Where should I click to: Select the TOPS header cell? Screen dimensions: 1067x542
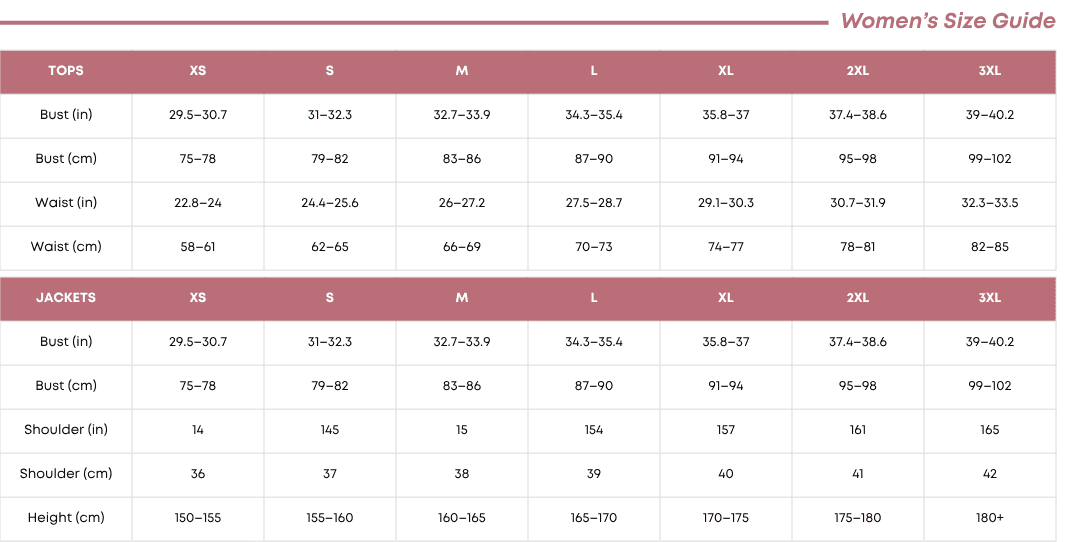click(66, 71)
